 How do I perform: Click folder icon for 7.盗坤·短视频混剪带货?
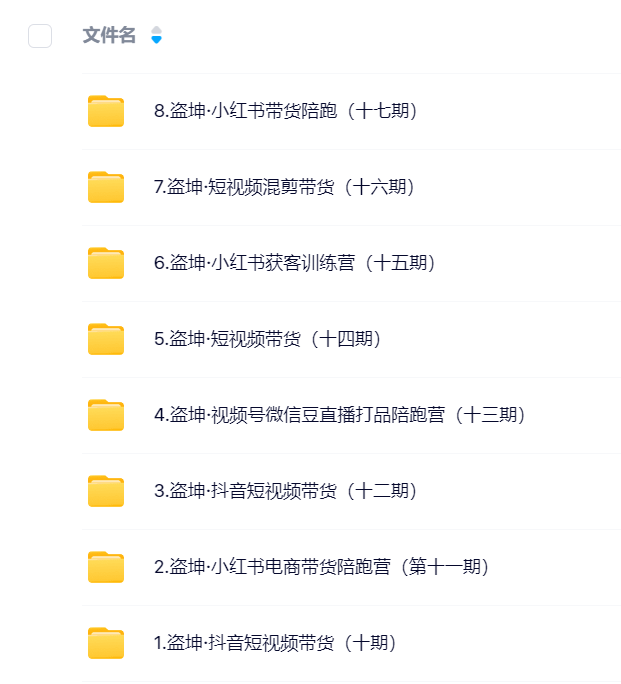point(106,187)
